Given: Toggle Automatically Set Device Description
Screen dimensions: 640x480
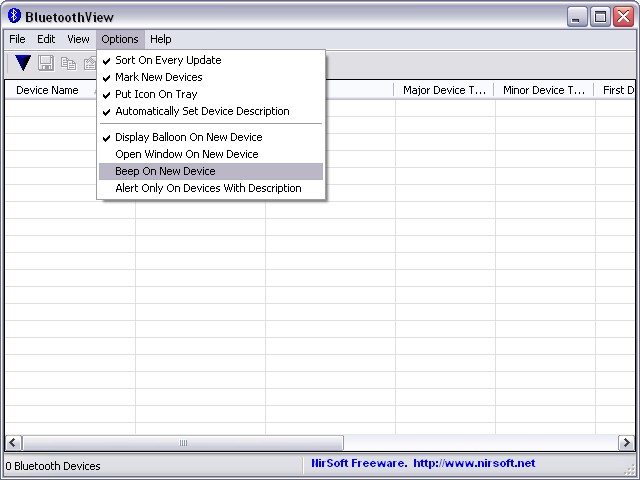Looking at the screenshot, I should tap(211, 111).
